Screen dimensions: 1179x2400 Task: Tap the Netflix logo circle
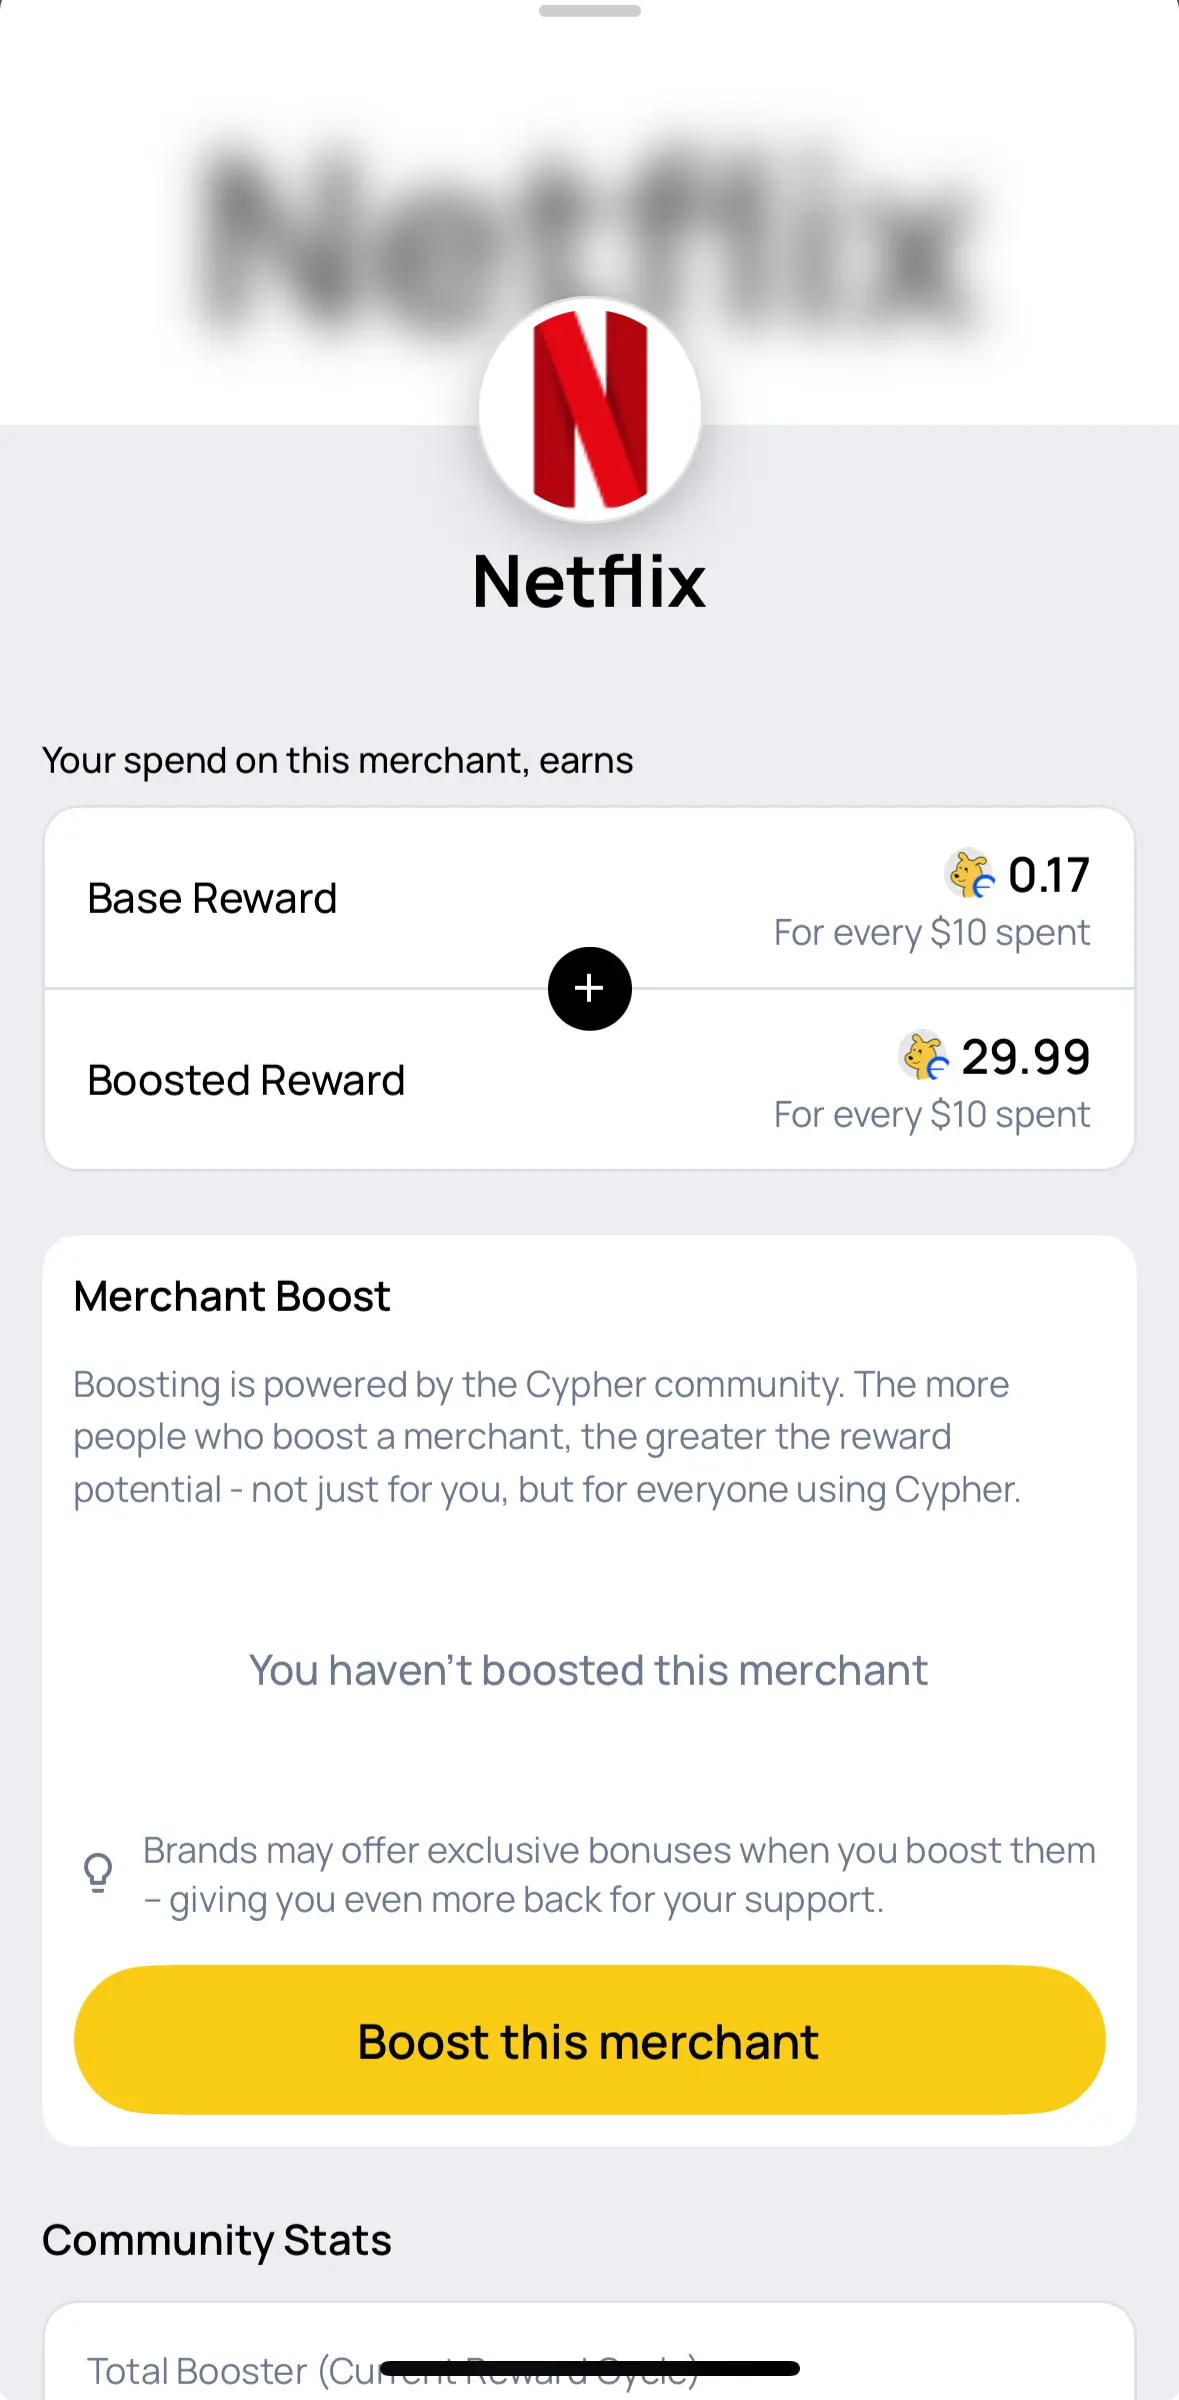point(589,409)
